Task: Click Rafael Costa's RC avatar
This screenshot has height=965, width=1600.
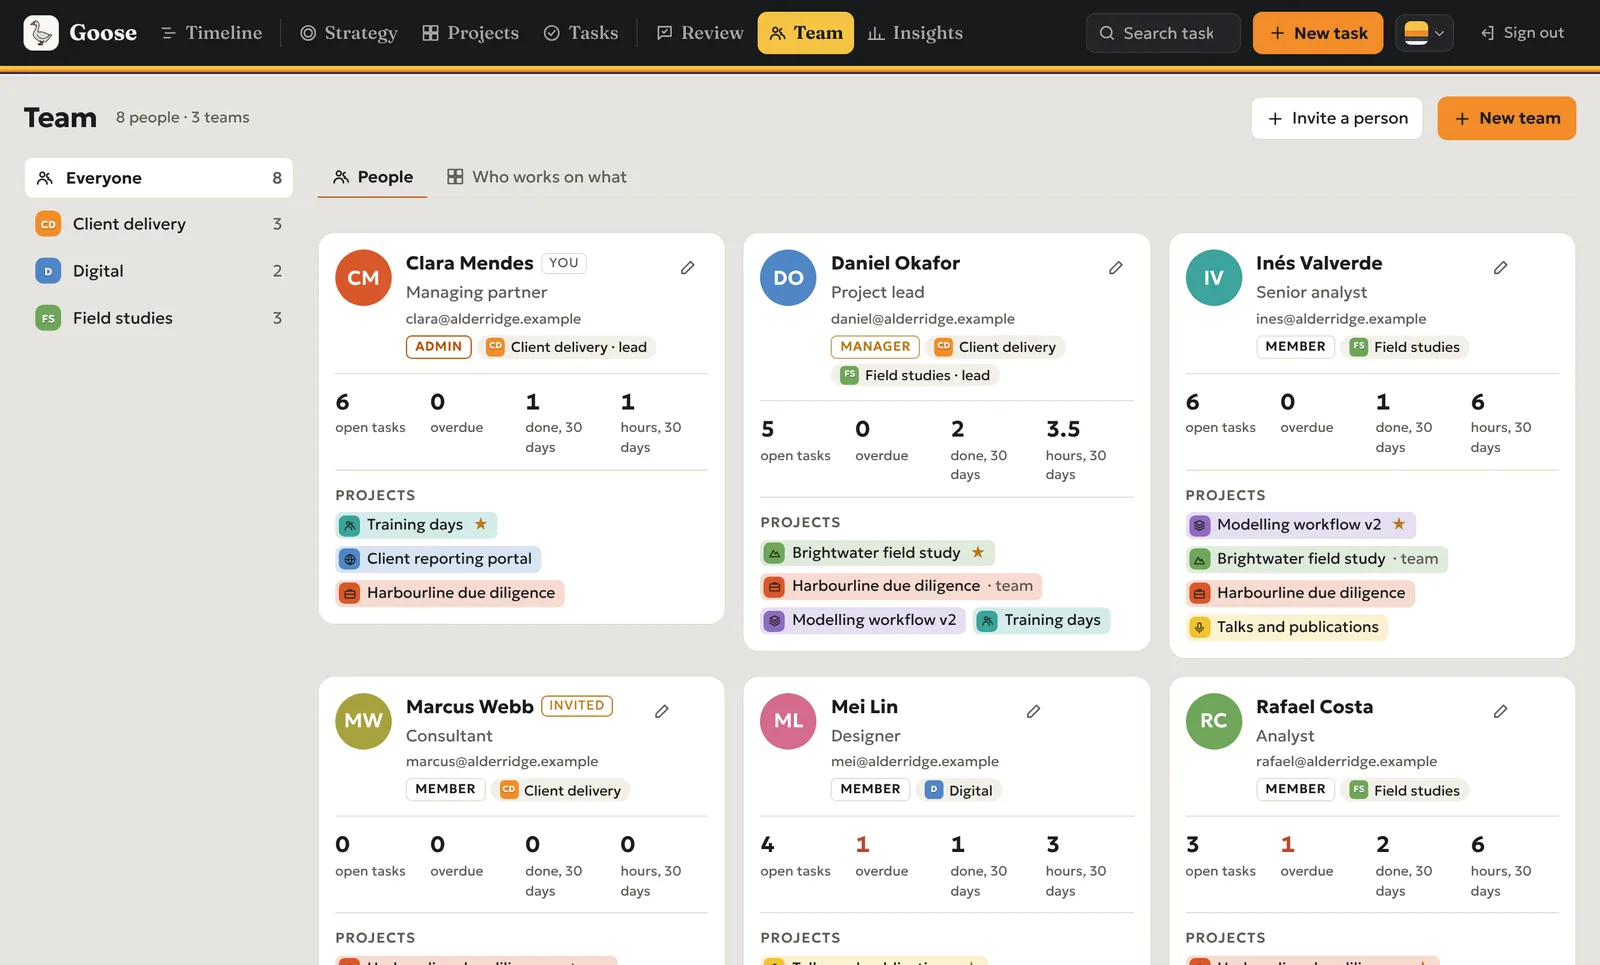Action: [x=1214, y=721]
